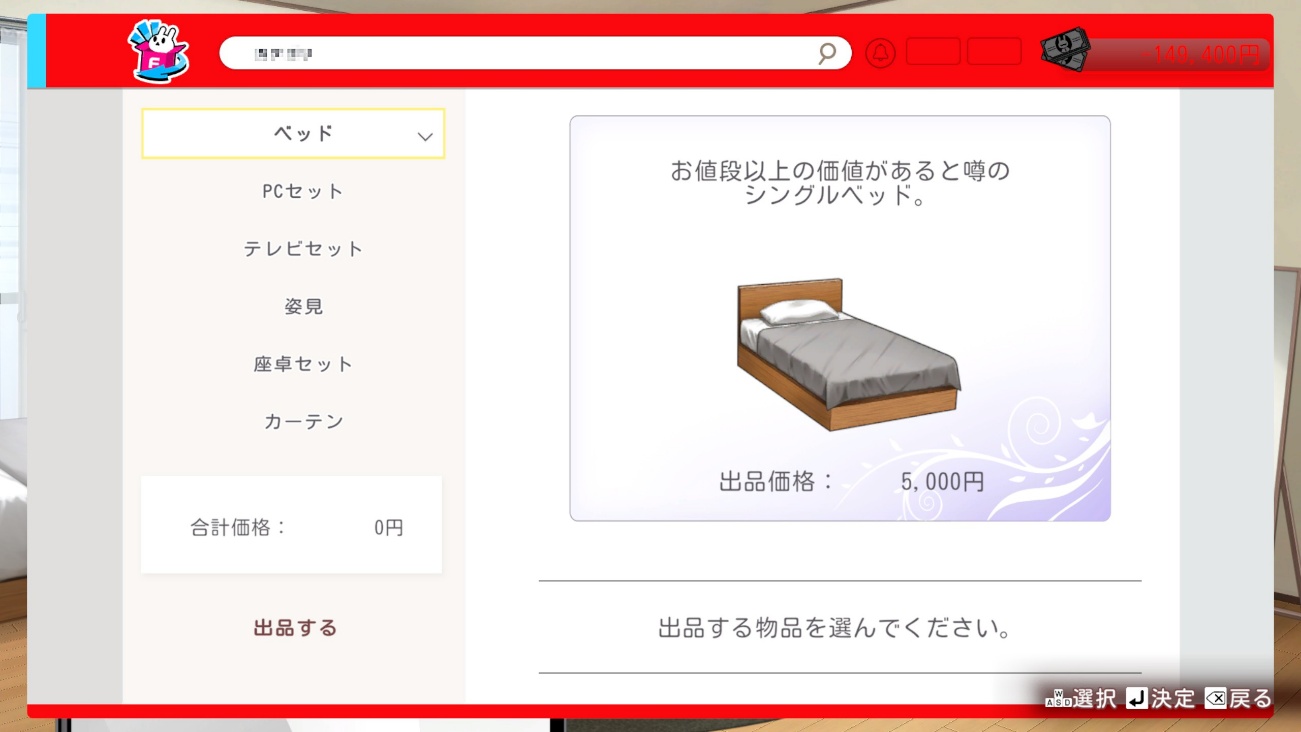Image resolution: width=1301 pixels, height=732 pixels.
Task: Select PCセット from the list
Action: [x=303, y=191]
